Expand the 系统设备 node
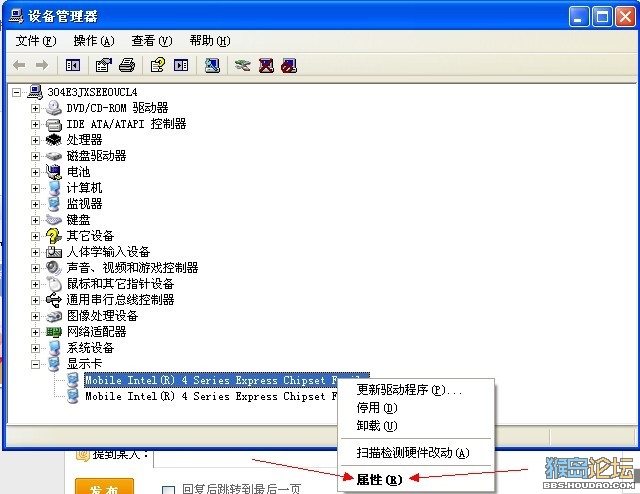The image size is (640, 494). click(x=36, y=348)
